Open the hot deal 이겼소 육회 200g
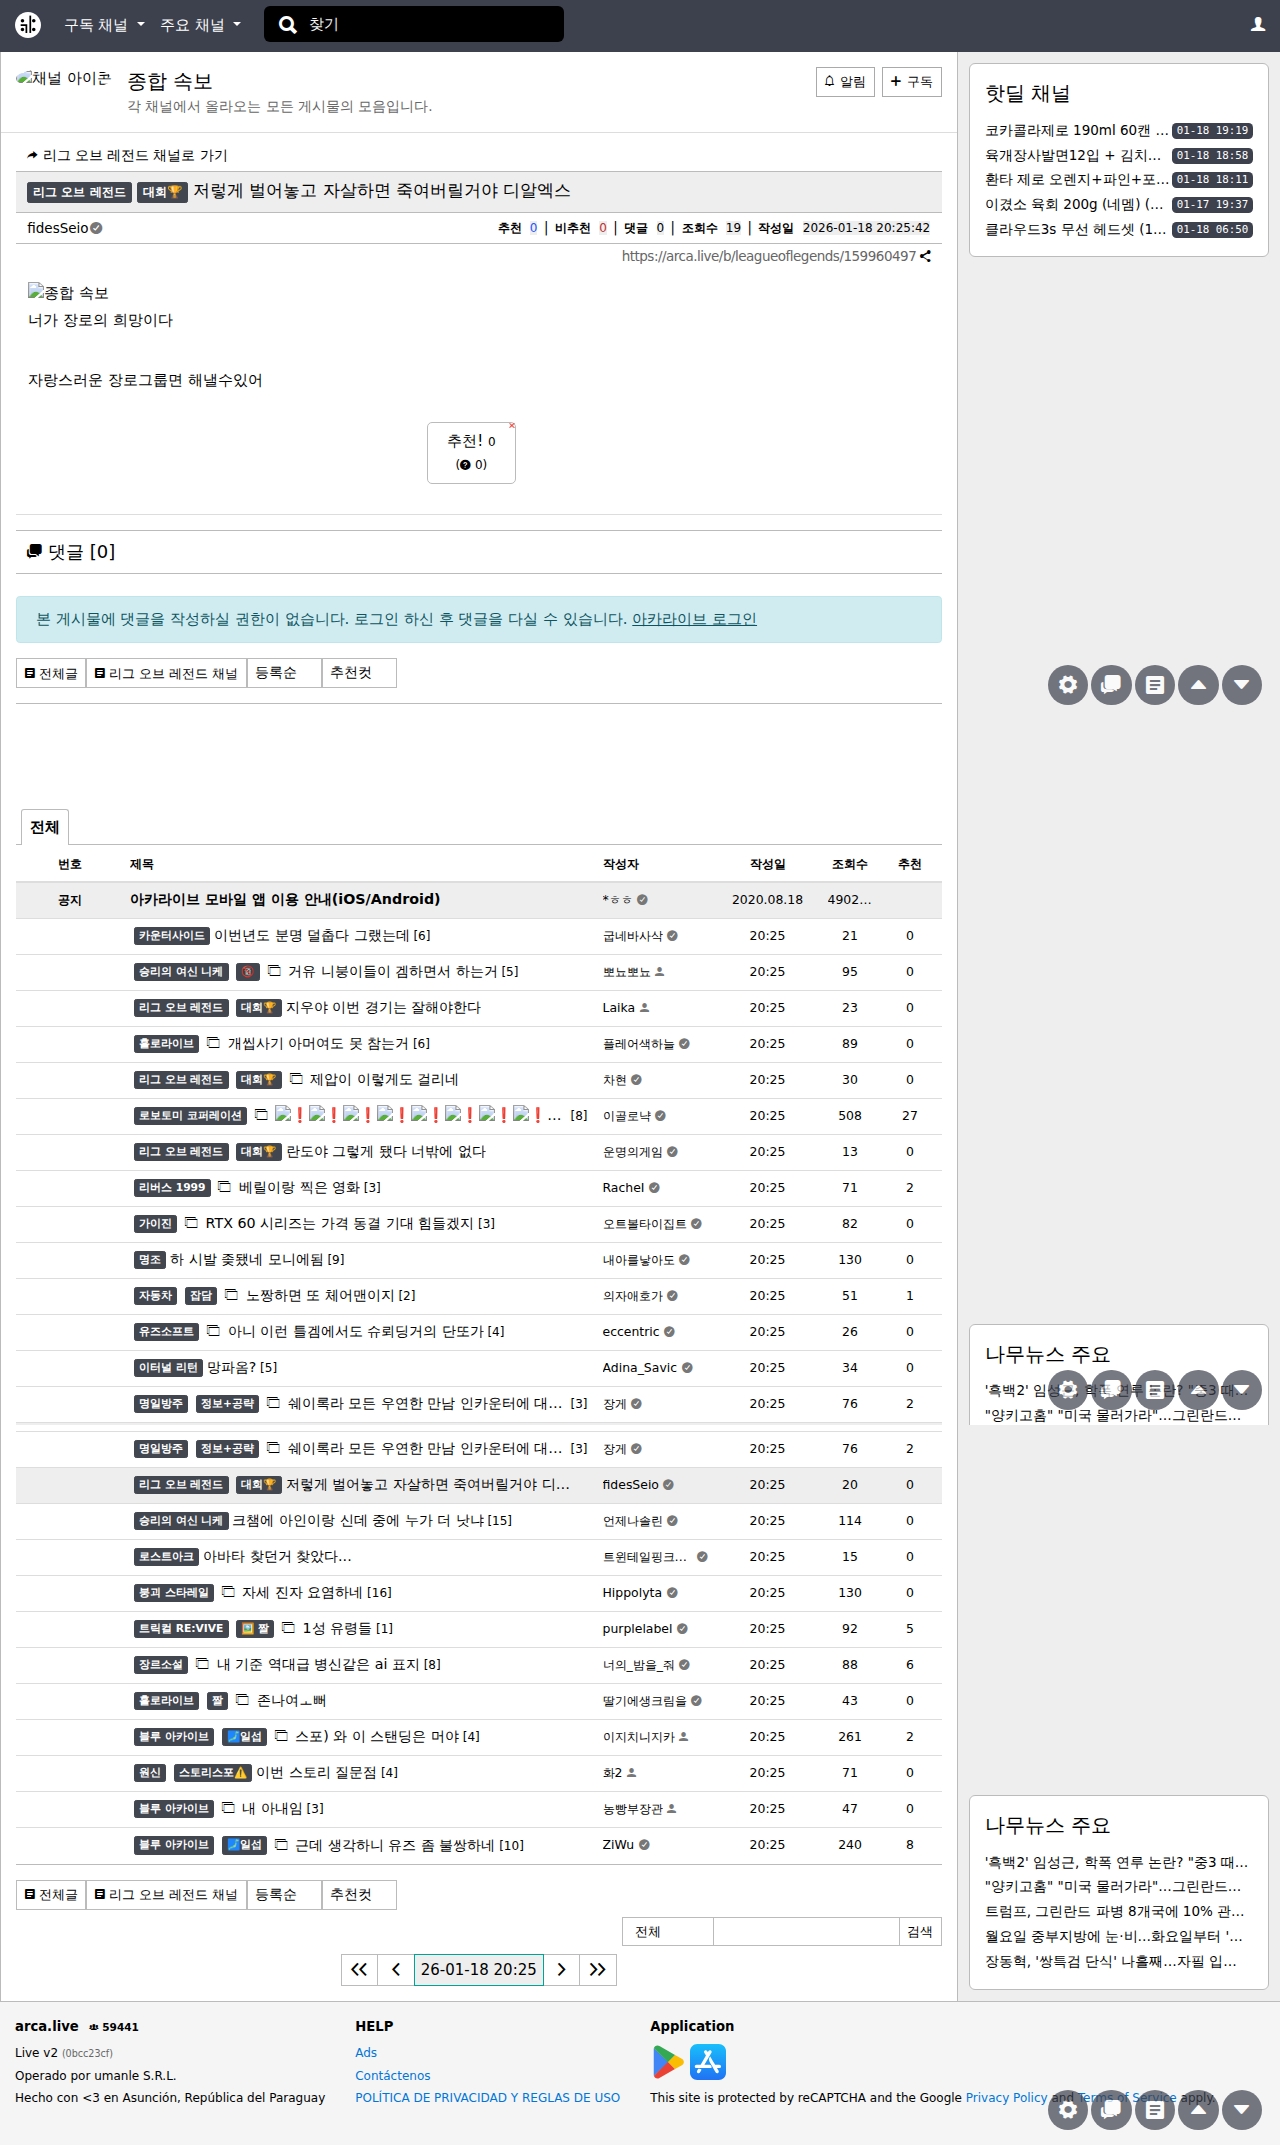1280x2145 pixels. (1075, 204)
